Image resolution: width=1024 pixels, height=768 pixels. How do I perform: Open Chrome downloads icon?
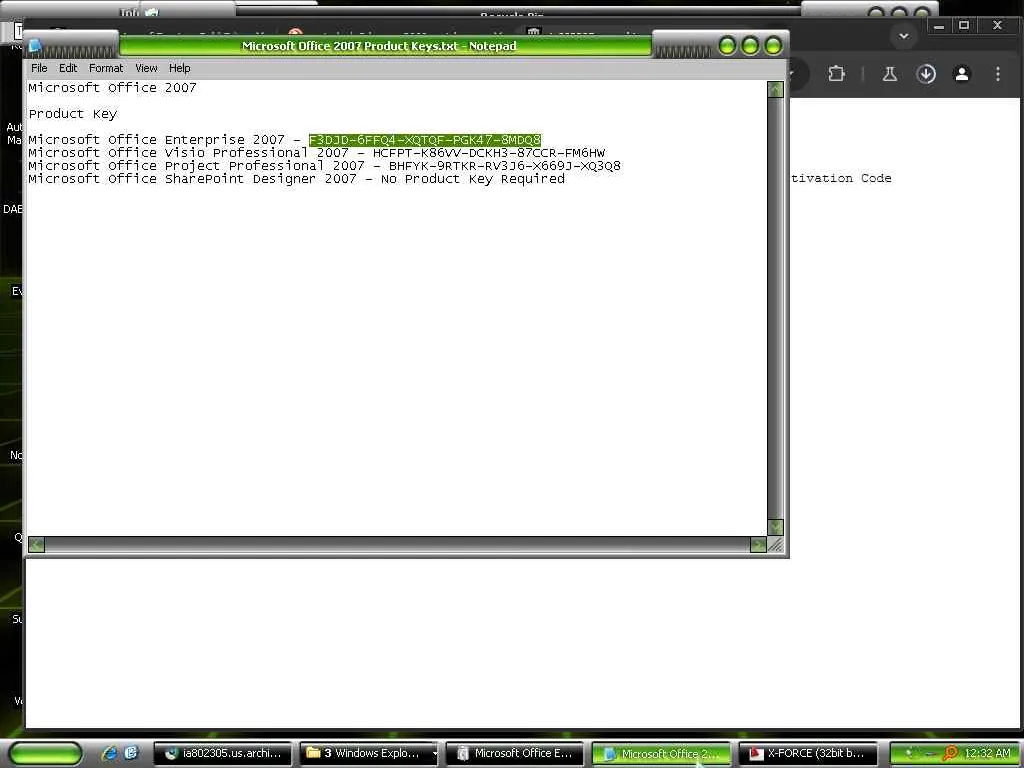pyautogui.click(x=926, y=74)
